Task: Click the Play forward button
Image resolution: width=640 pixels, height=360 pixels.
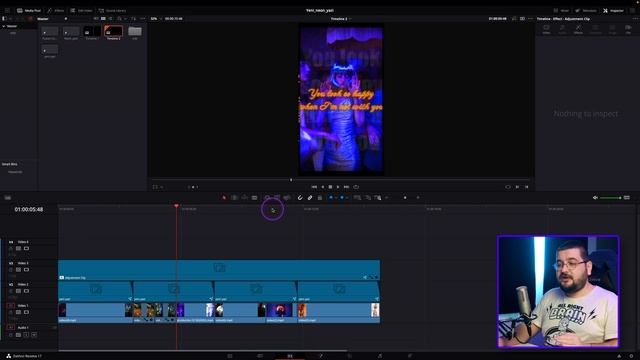Action: 338,187
